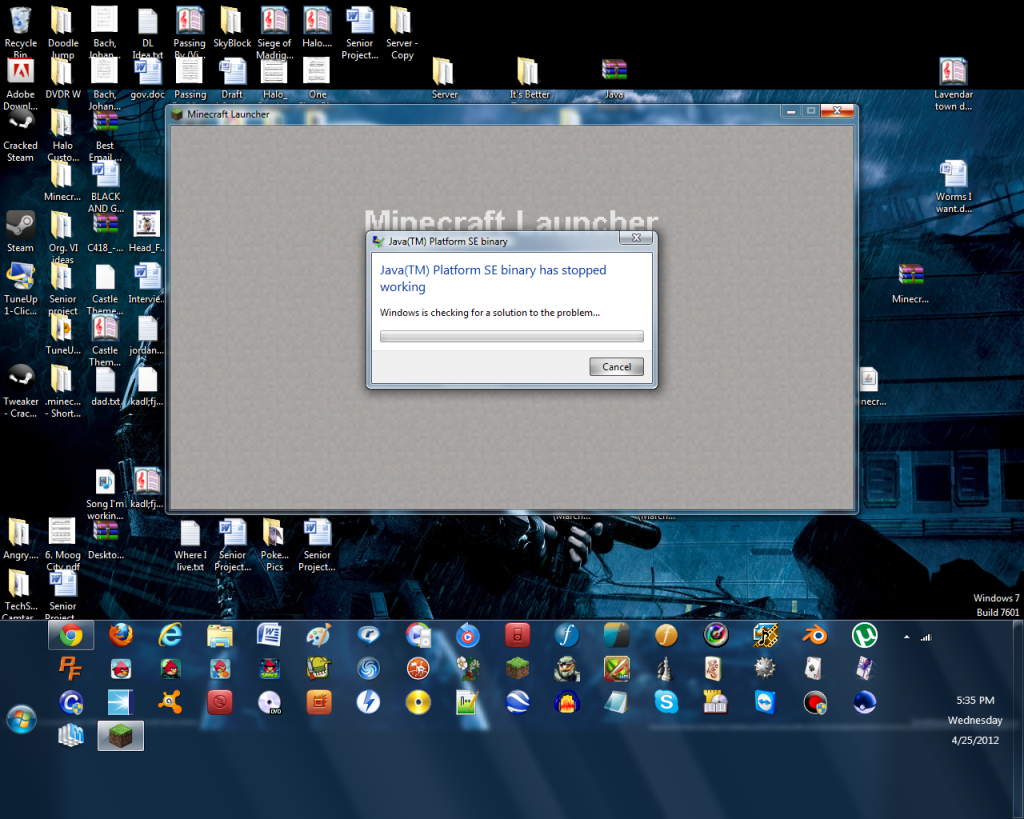Select the DL Idea.txt file
This screenshot has height=819, width=1024.
(x=148, y=33)
